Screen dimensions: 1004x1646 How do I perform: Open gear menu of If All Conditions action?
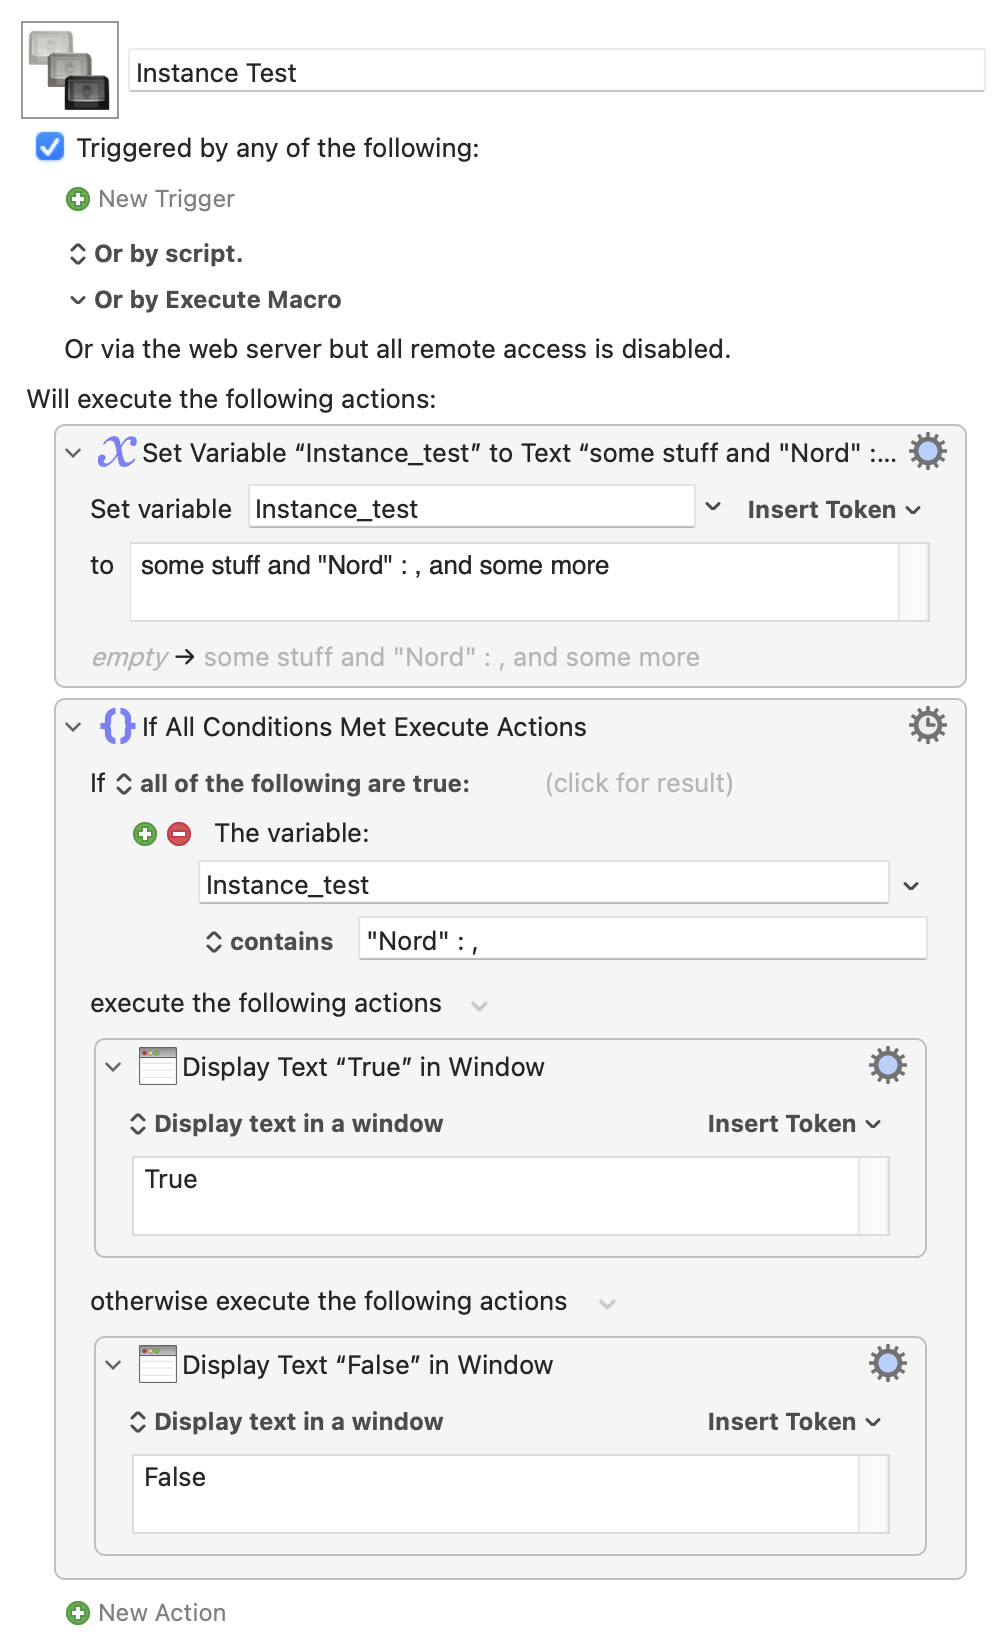[x=927, y=726]
